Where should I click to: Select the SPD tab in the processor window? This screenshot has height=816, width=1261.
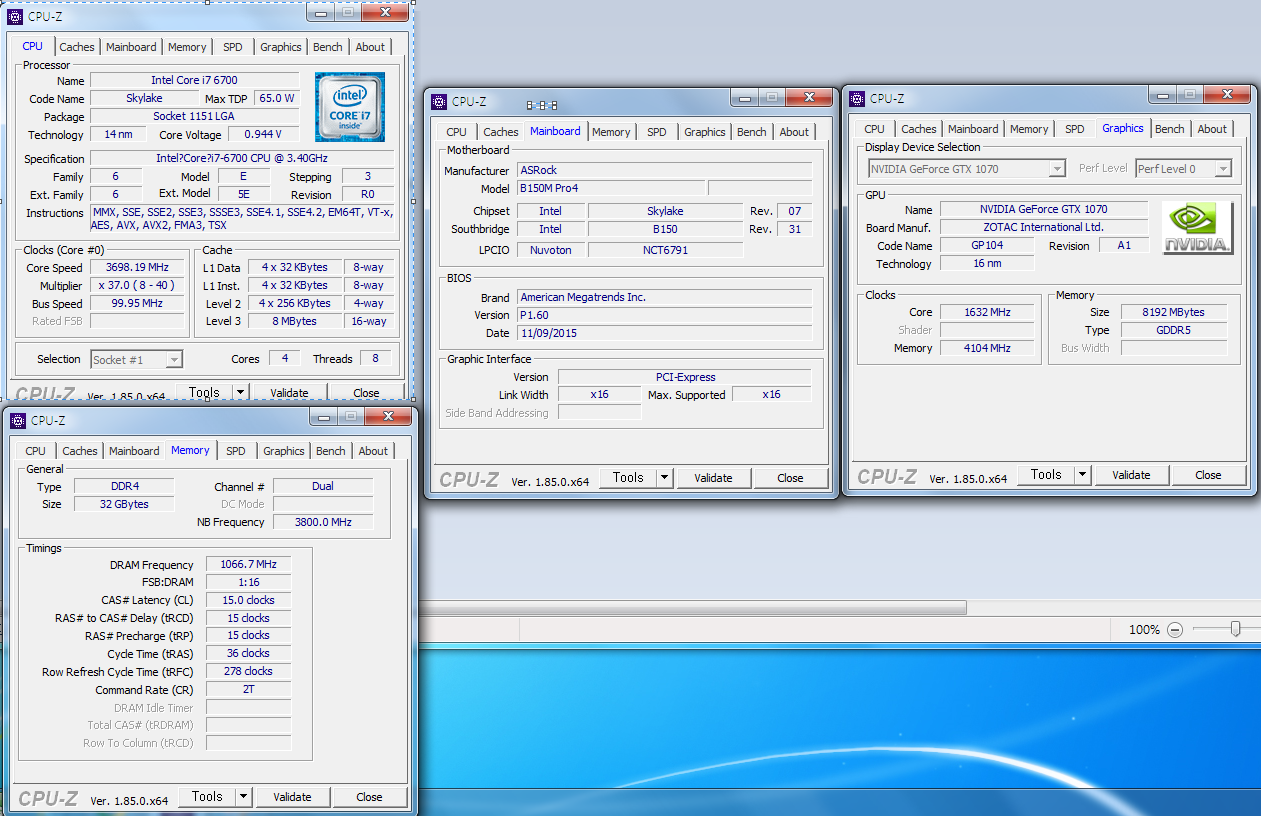(x=232, y=47)
